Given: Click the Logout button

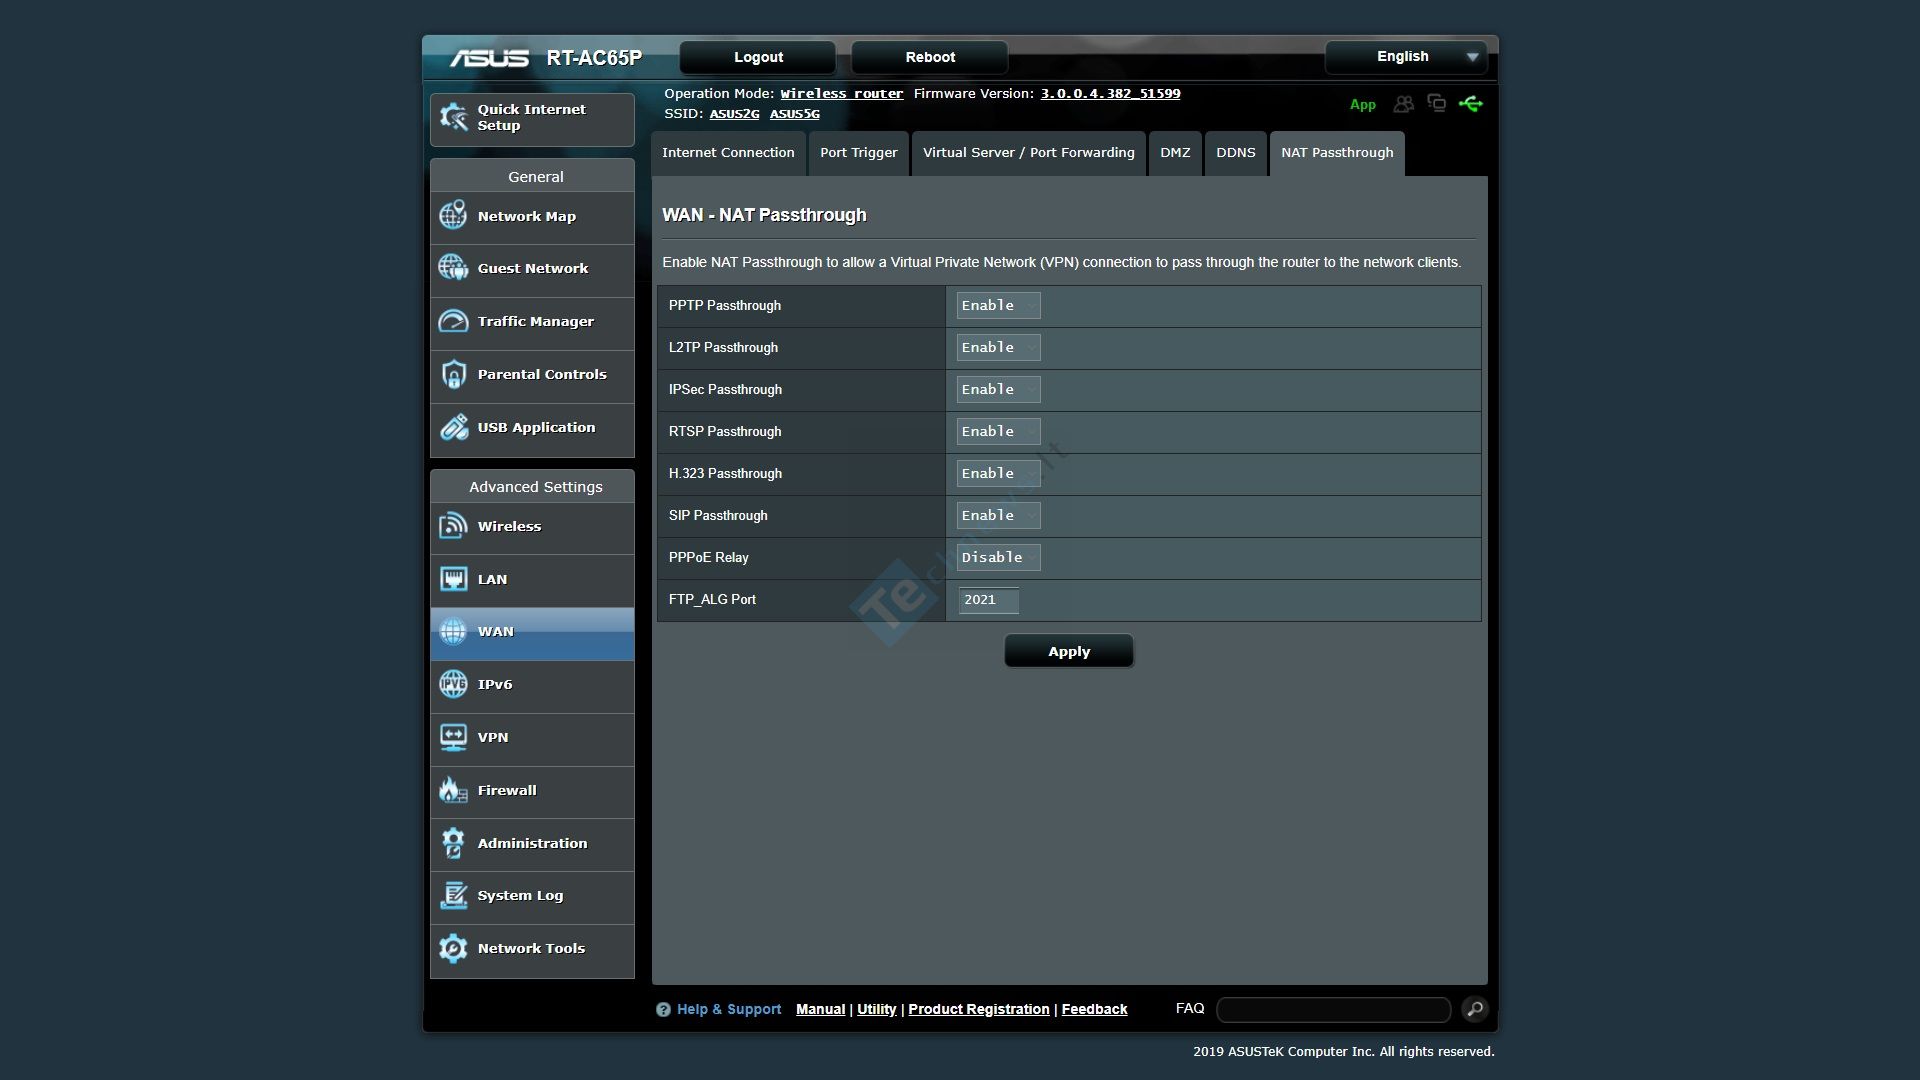Looking at the screenshot, I should (x=758, y=57).
